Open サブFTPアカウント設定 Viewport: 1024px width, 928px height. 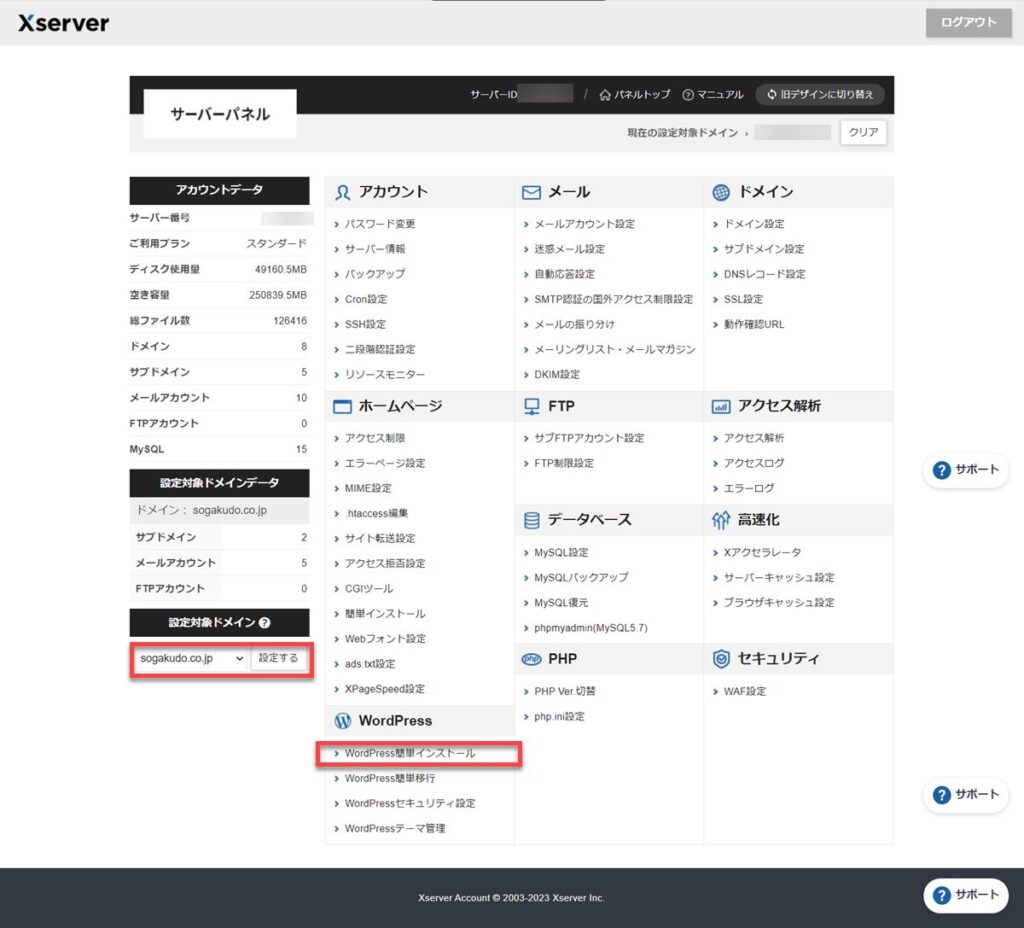point(589,438)
